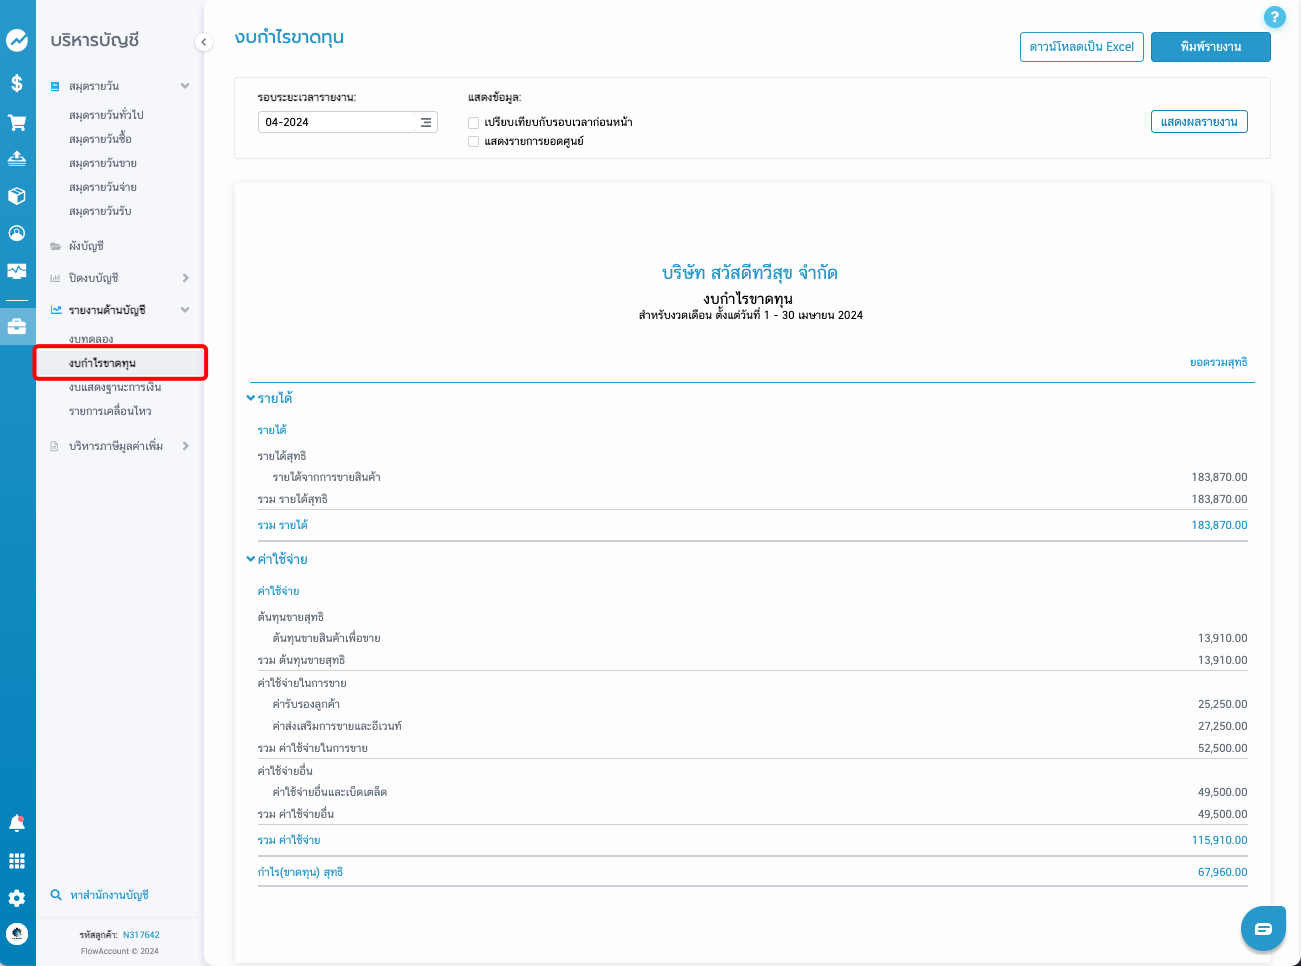Click the help question mark icon

[1274, 17]
